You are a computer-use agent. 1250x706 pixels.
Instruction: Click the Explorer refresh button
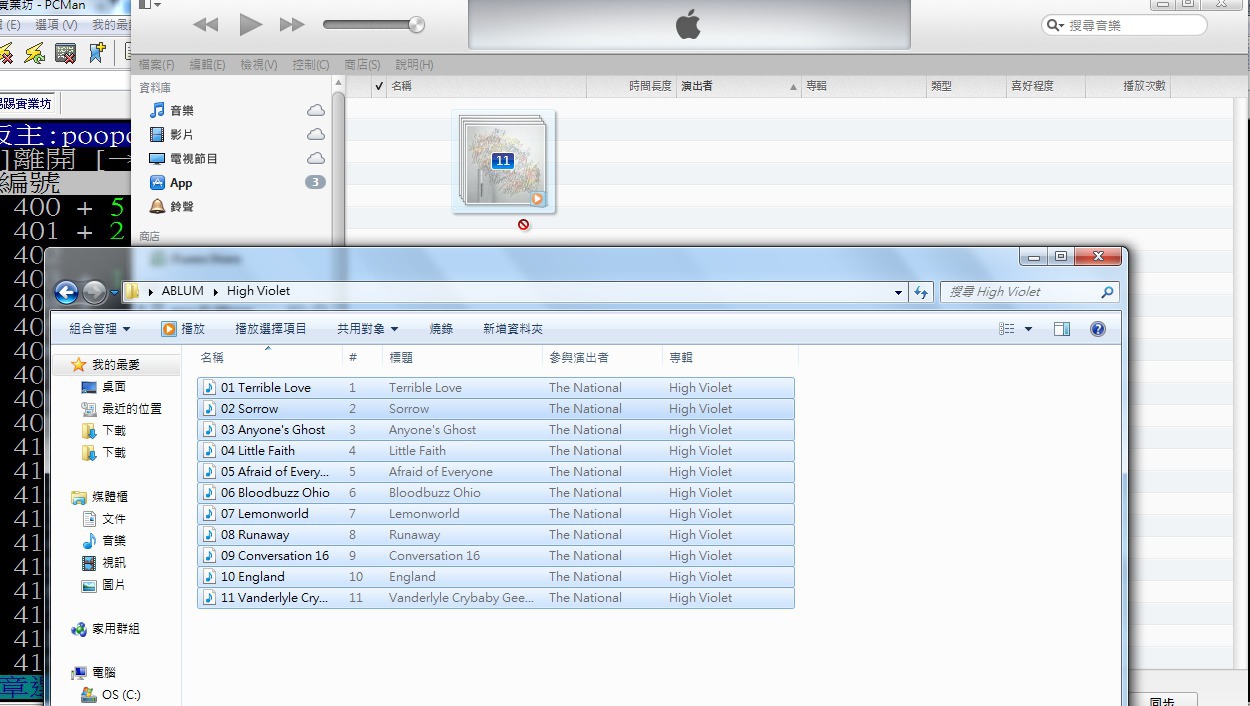(x=921, y=292)
